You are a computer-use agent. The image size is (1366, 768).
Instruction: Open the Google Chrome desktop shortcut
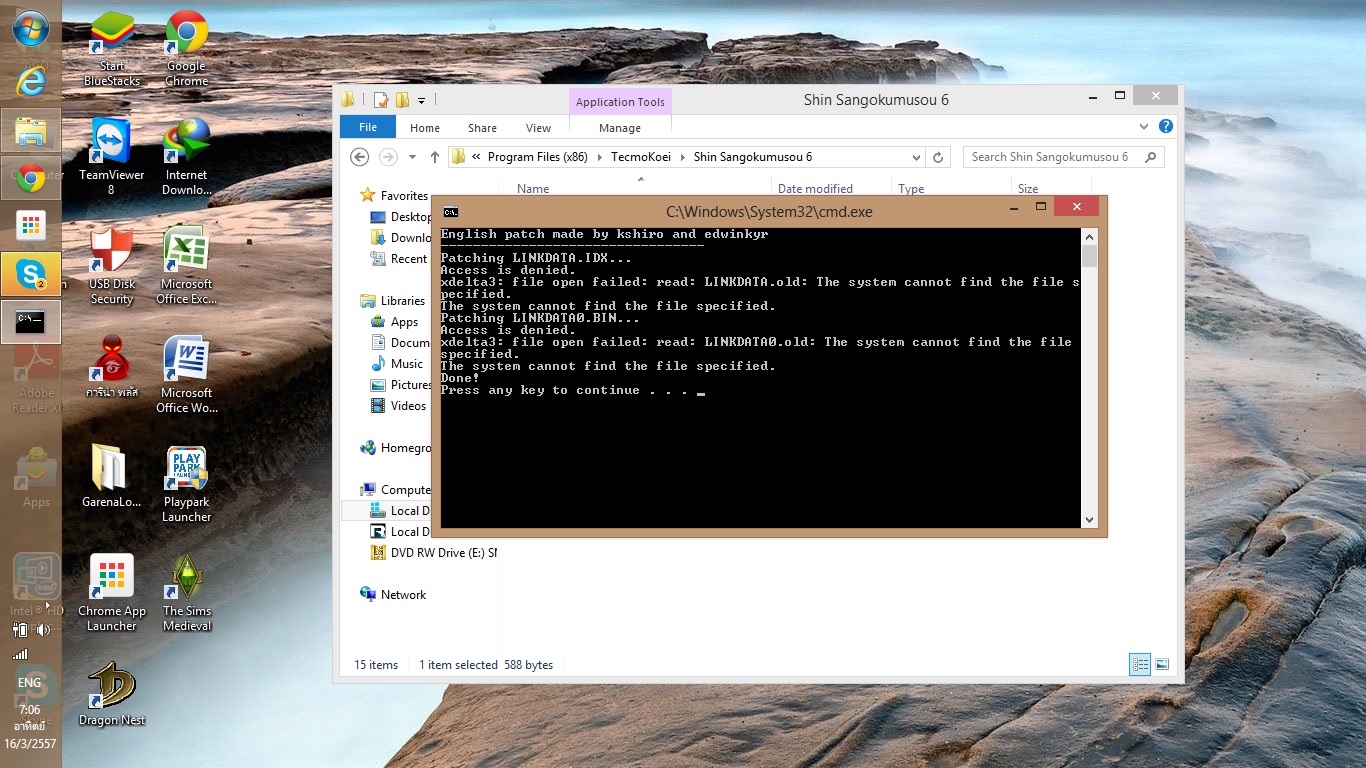(186, 48)
